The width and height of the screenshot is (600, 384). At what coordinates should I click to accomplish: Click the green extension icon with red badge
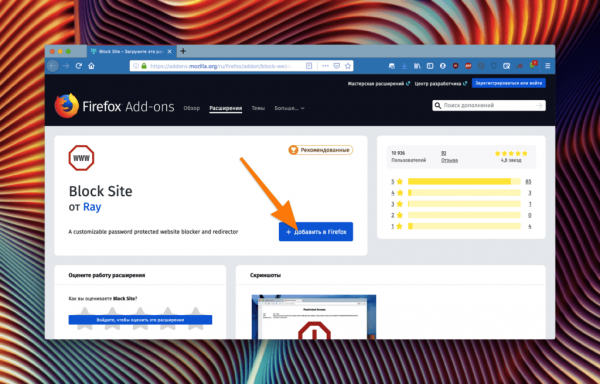(x=533, y=65)
